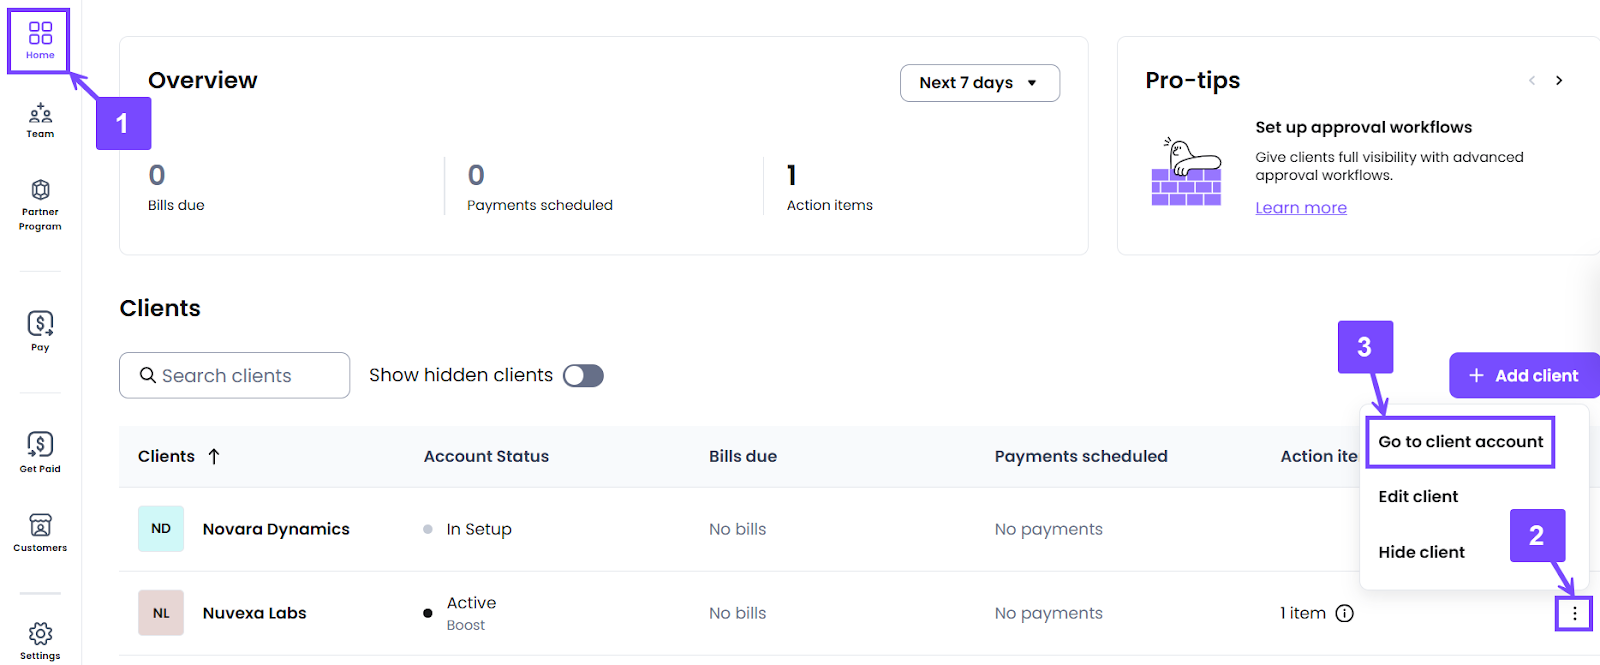Toggle Show hidden clients switch
Screen dimensions: 1600x665
583,375
